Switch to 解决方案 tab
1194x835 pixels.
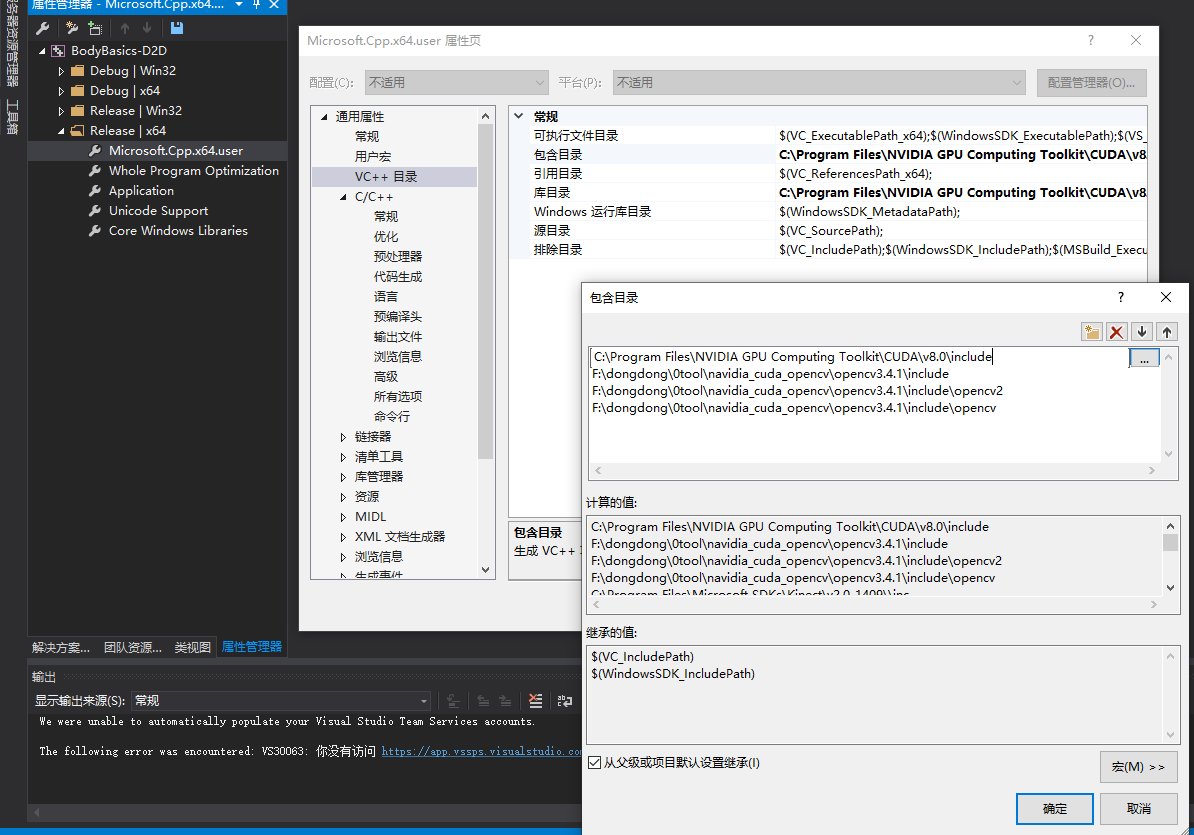(x=61, y=648)
